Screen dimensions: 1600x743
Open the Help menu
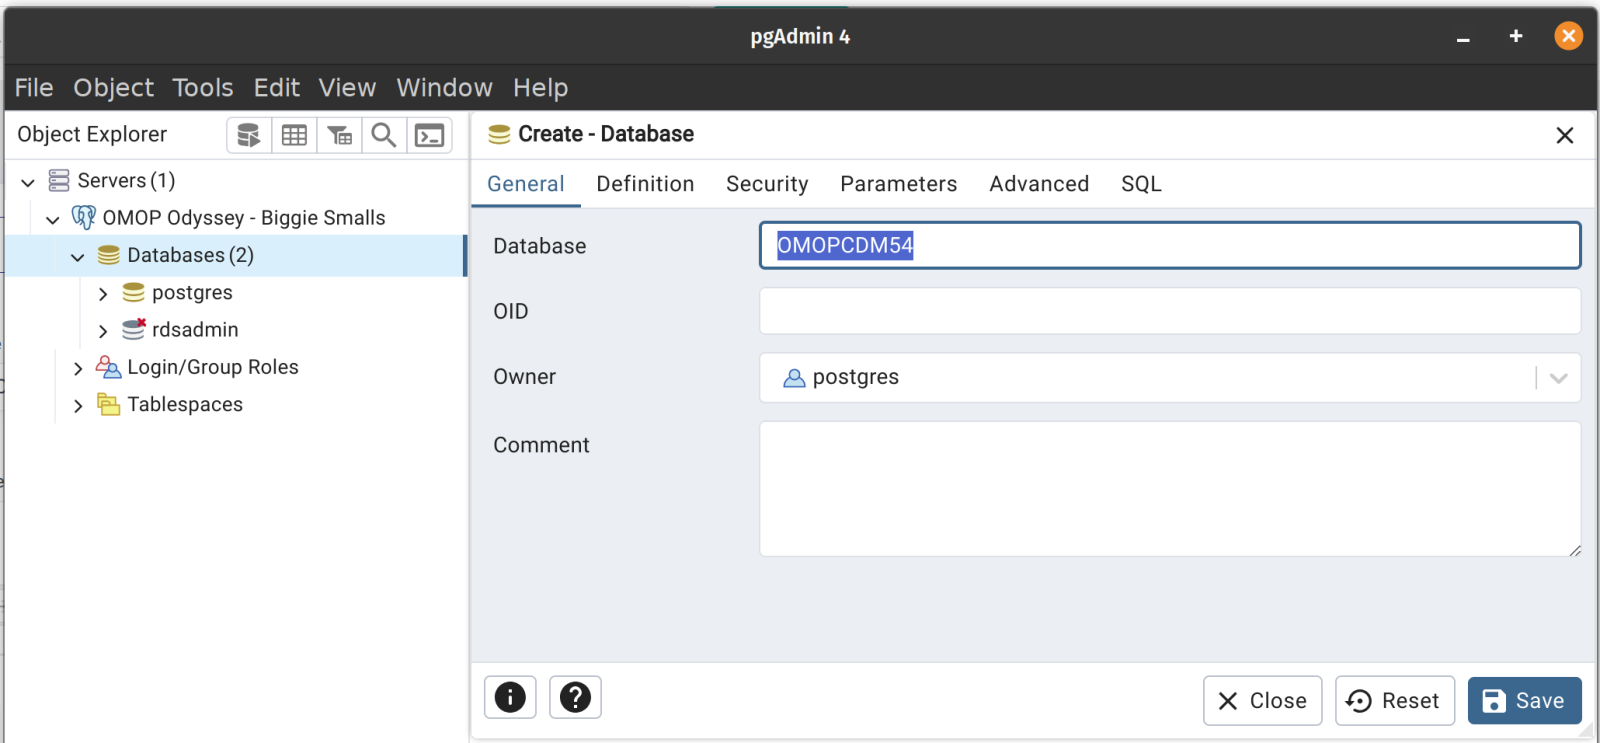click(541, 88)
